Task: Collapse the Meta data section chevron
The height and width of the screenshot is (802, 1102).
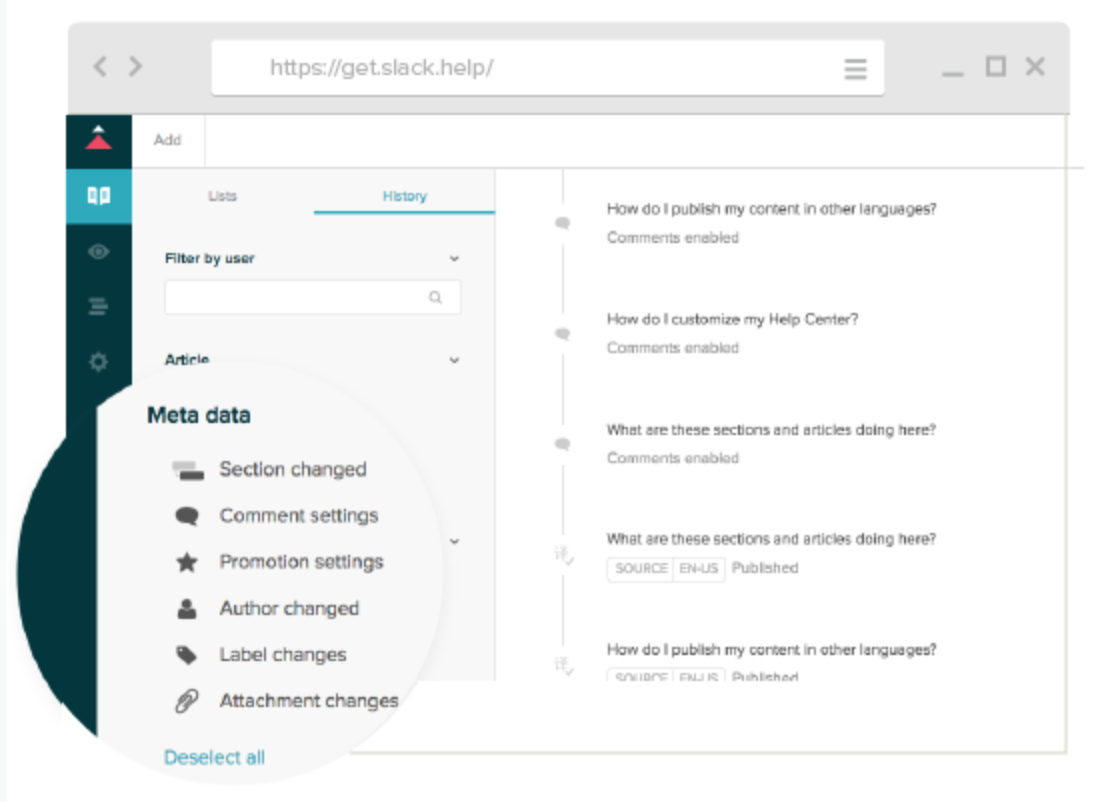Action: 455,541
